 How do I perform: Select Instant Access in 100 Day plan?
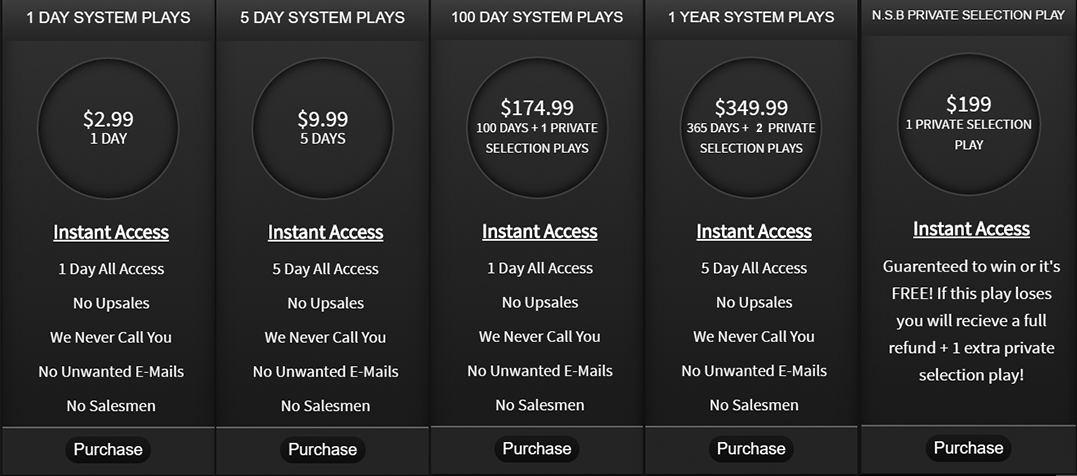539,231
